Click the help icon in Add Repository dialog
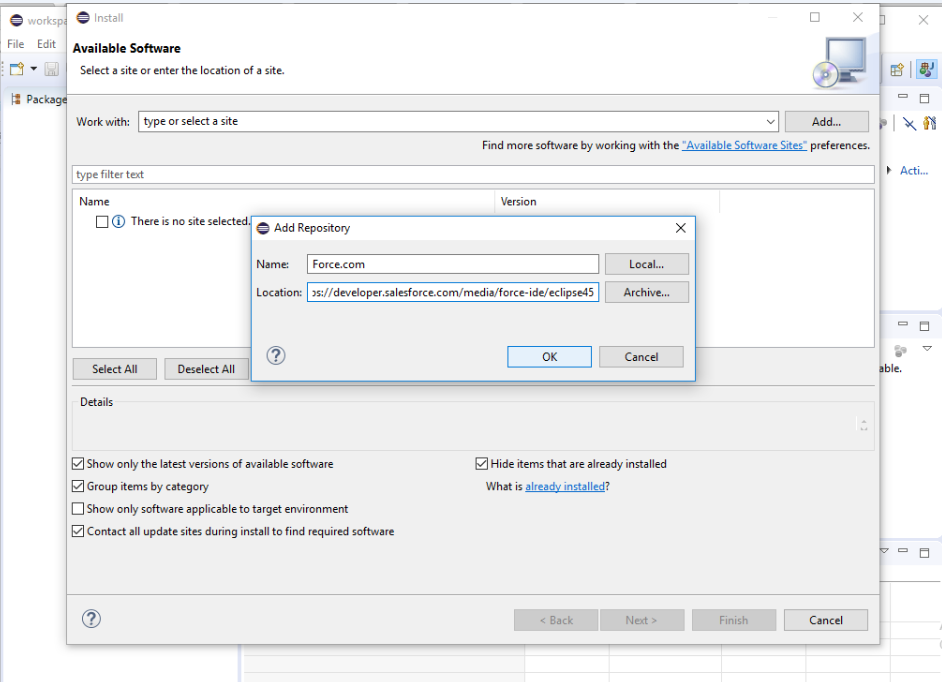 (276, 356)
